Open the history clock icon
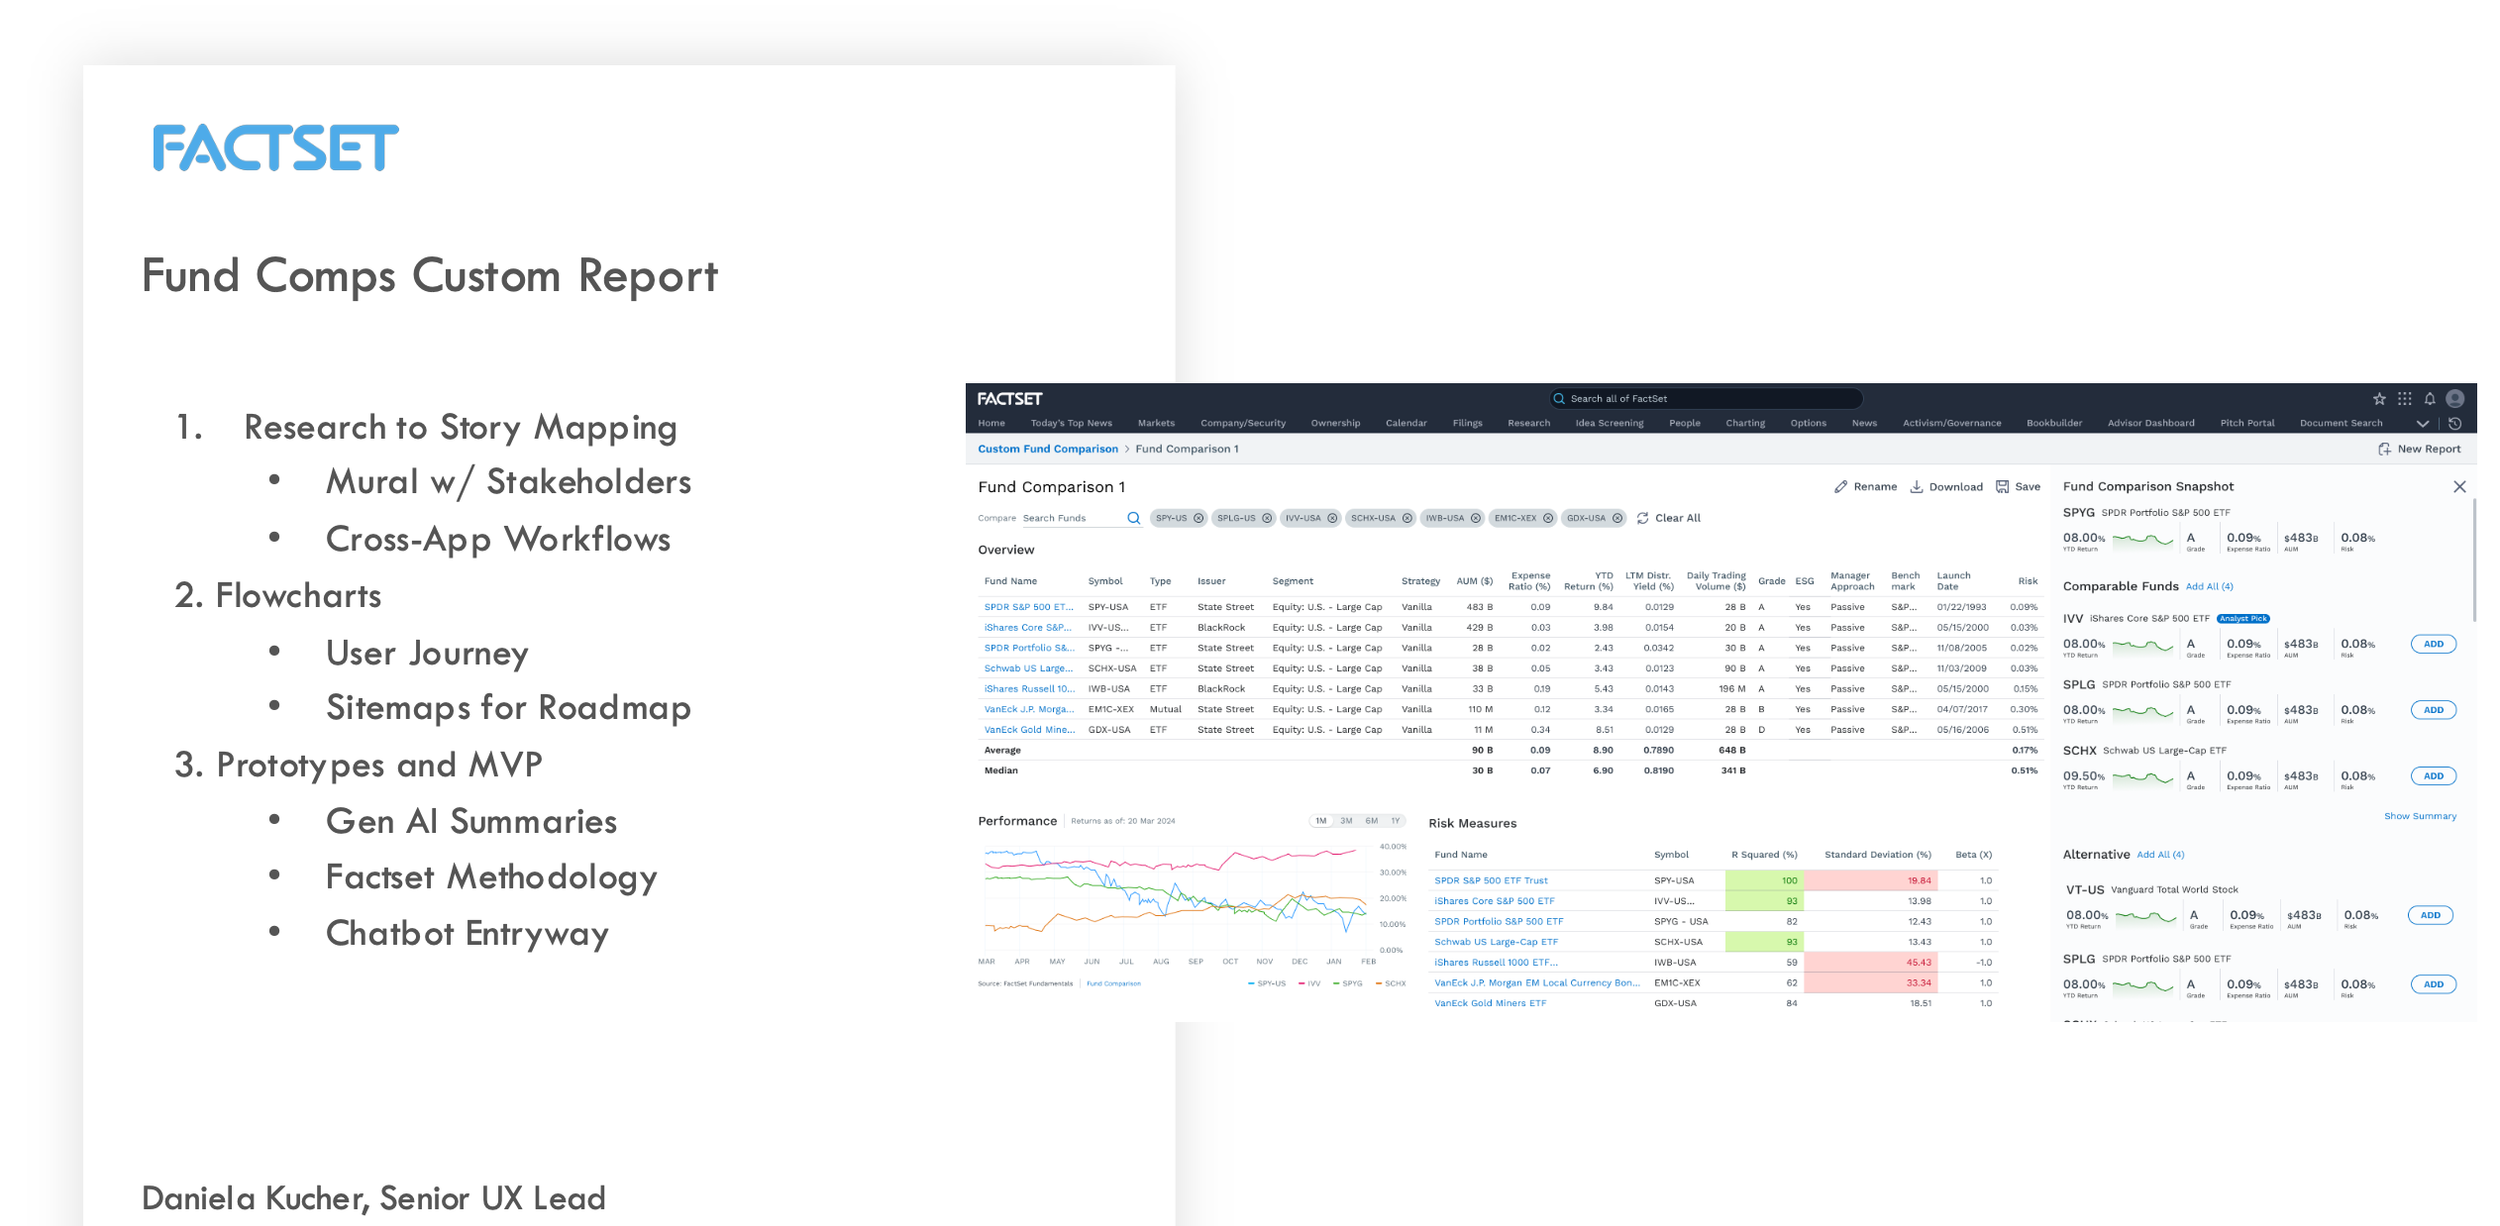 2455,424
